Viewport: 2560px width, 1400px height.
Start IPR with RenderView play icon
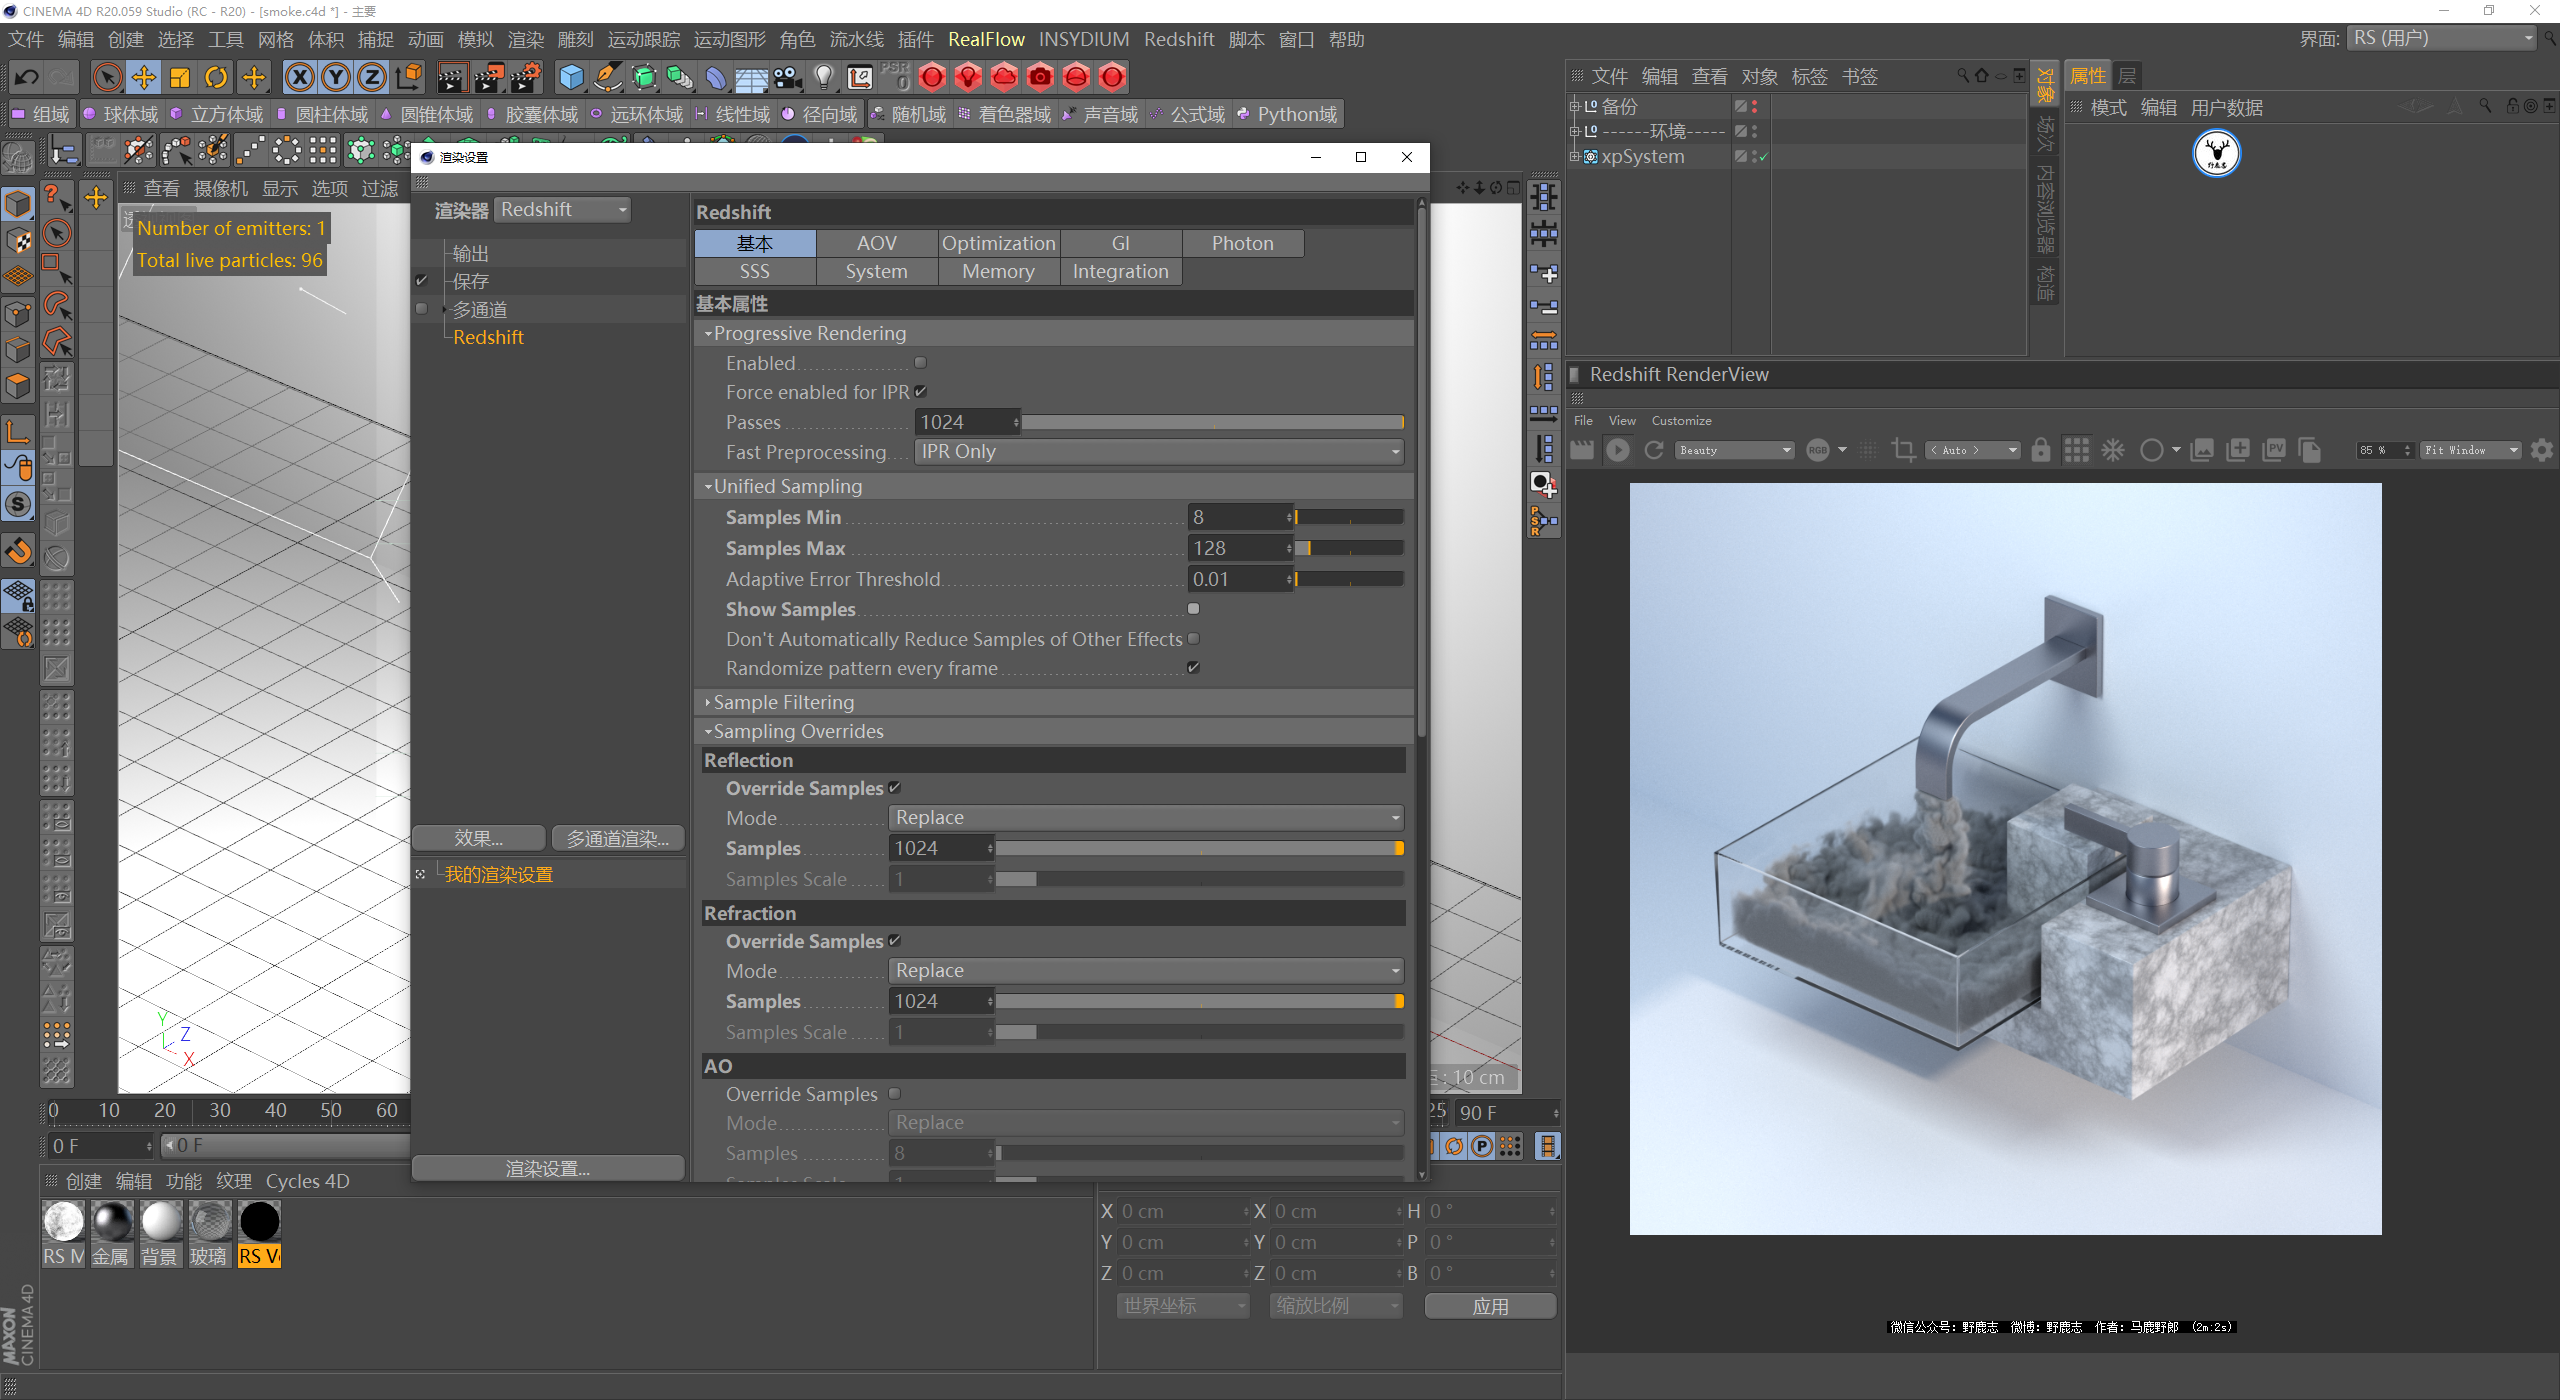coord(1617,450)
